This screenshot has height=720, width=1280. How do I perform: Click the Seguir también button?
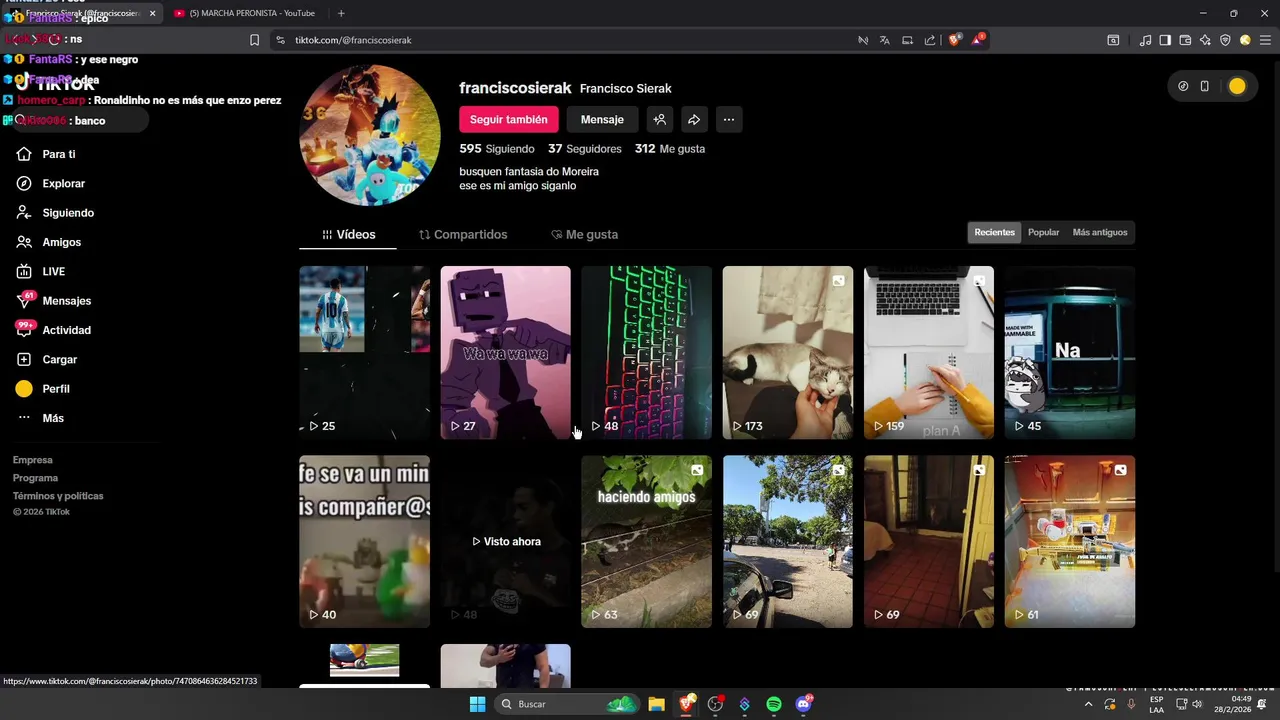coord(508,119)
